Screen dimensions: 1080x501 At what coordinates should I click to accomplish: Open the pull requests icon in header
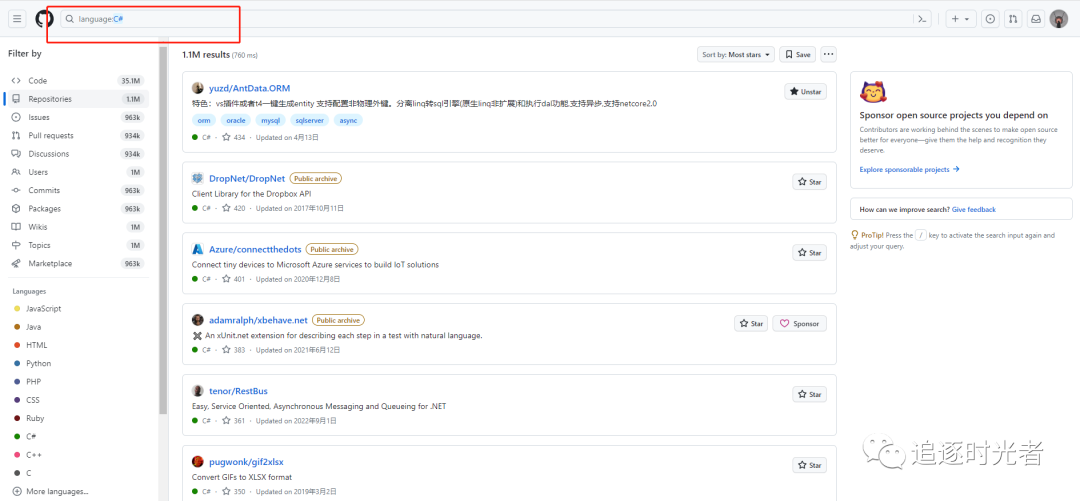tap(1012, 19)
